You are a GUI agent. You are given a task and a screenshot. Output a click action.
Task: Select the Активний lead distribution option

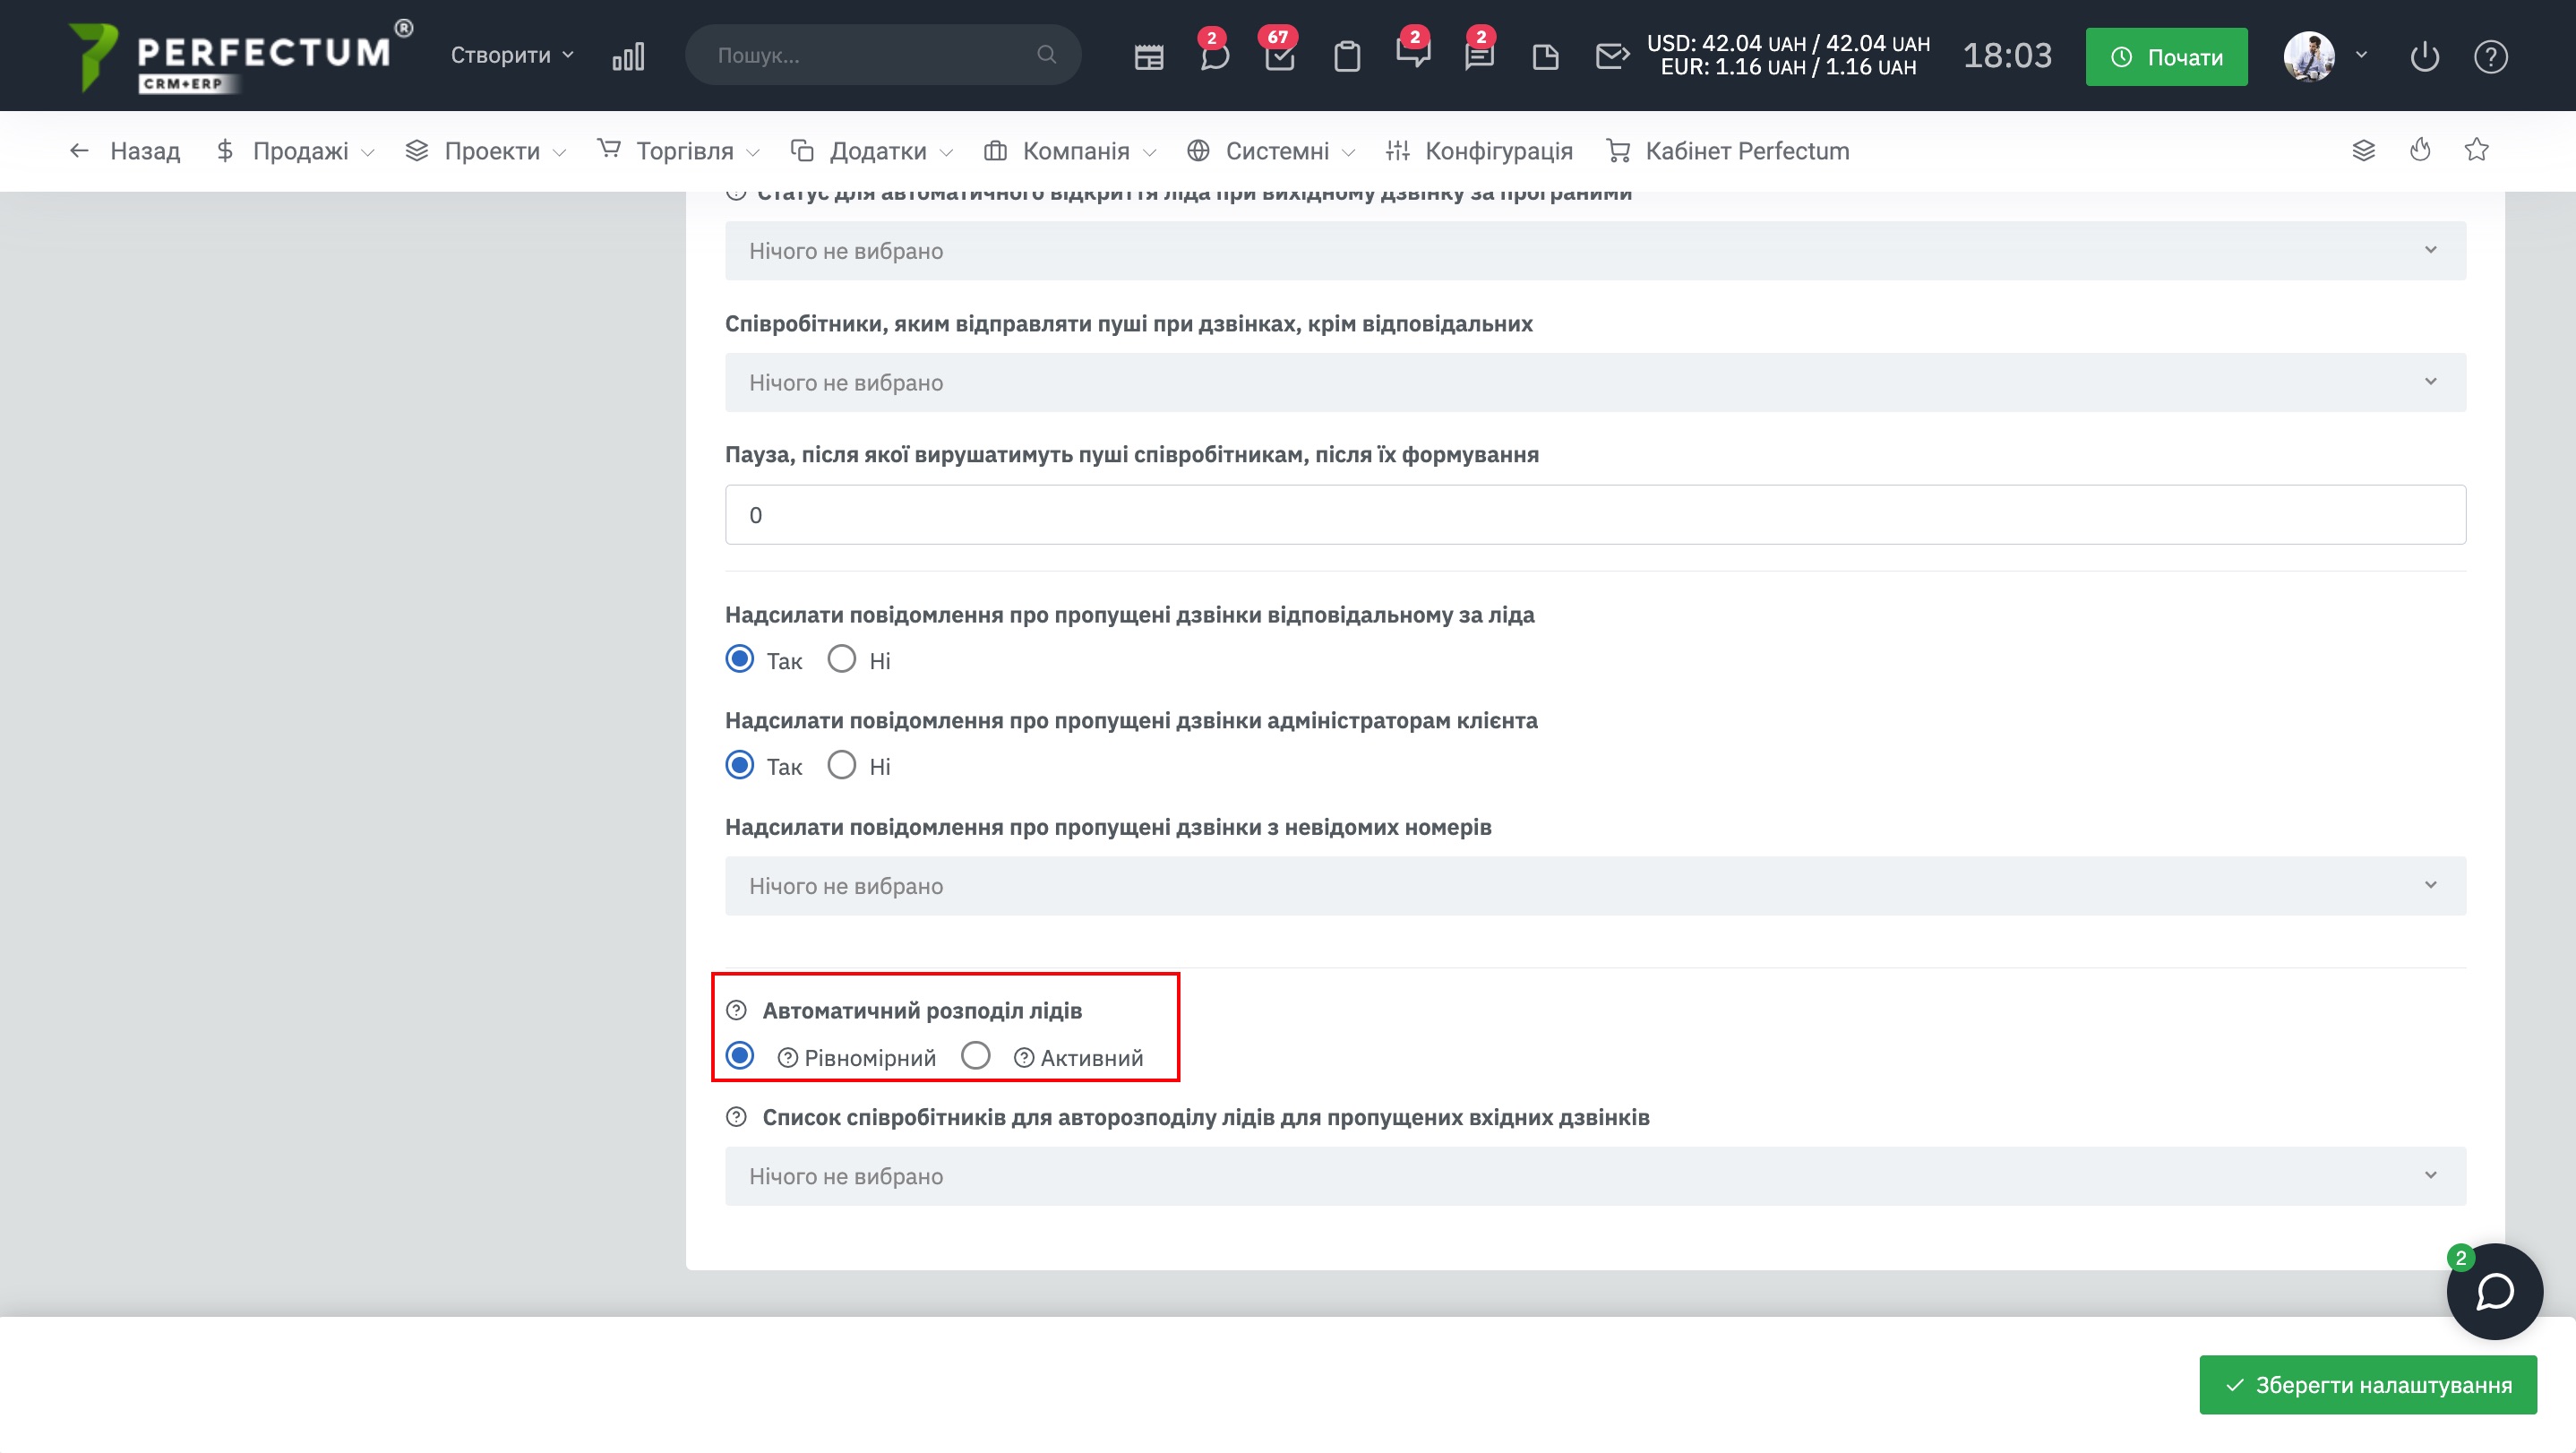(976, 1056)
